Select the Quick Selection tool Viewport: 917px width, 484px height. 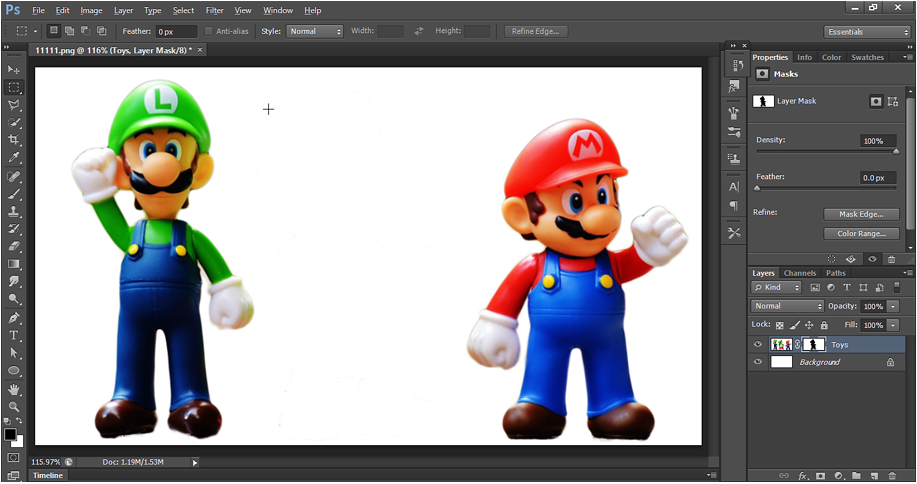13,122
